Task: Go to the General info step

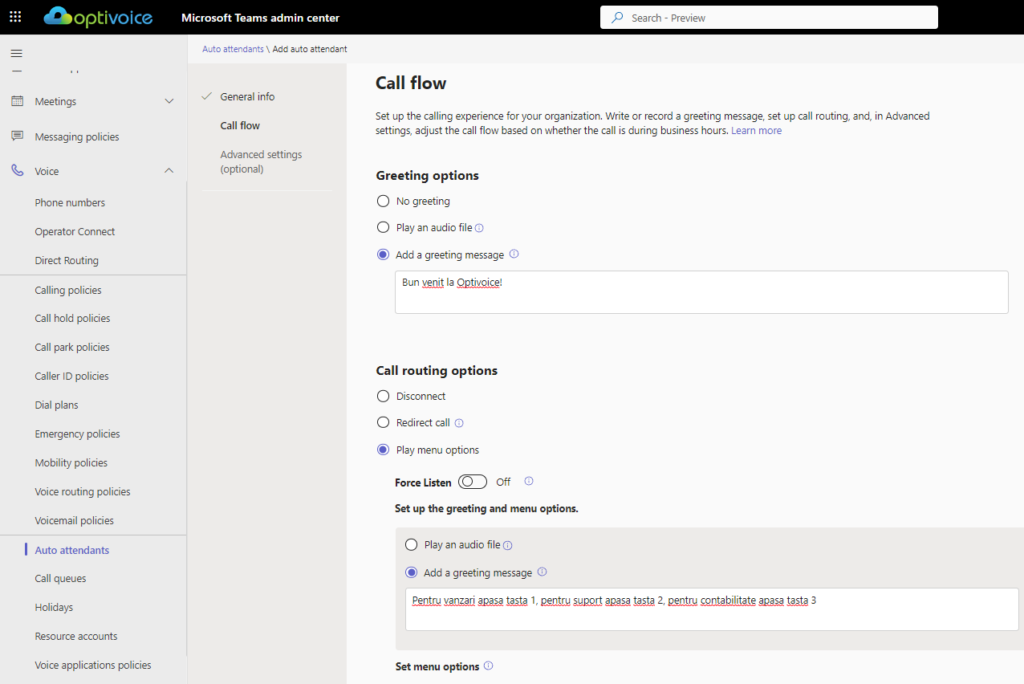Action: (247, 97)
